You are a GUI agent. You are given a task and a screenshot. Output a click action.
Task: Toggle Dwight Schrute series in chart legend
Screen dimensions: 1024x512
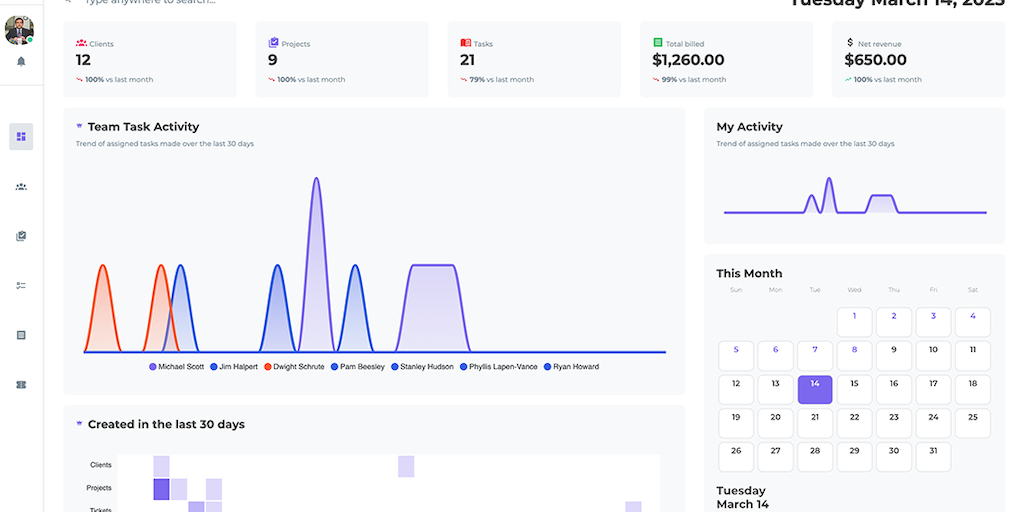(x=294, y=367)
